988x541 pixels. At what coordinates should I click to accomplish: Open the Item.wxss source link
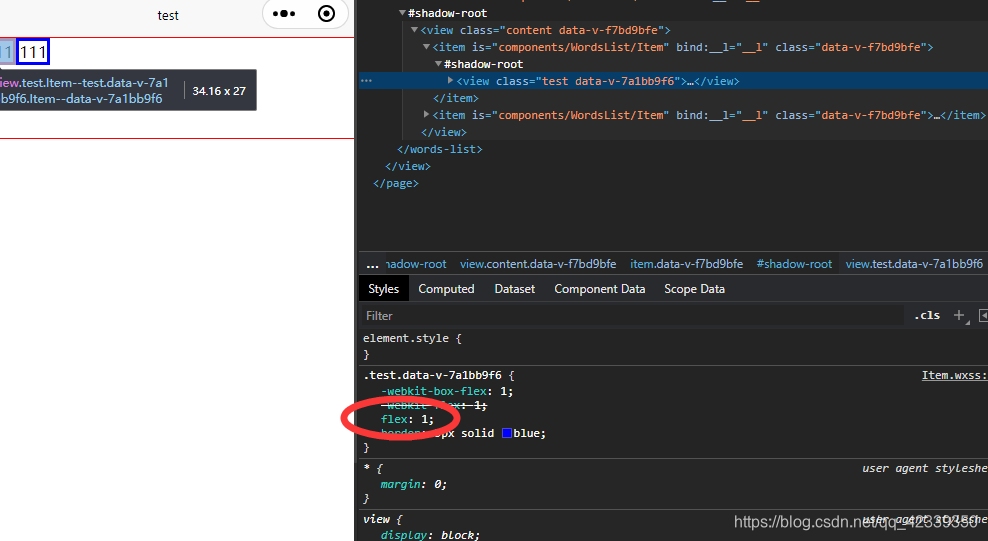pos(954,375)
